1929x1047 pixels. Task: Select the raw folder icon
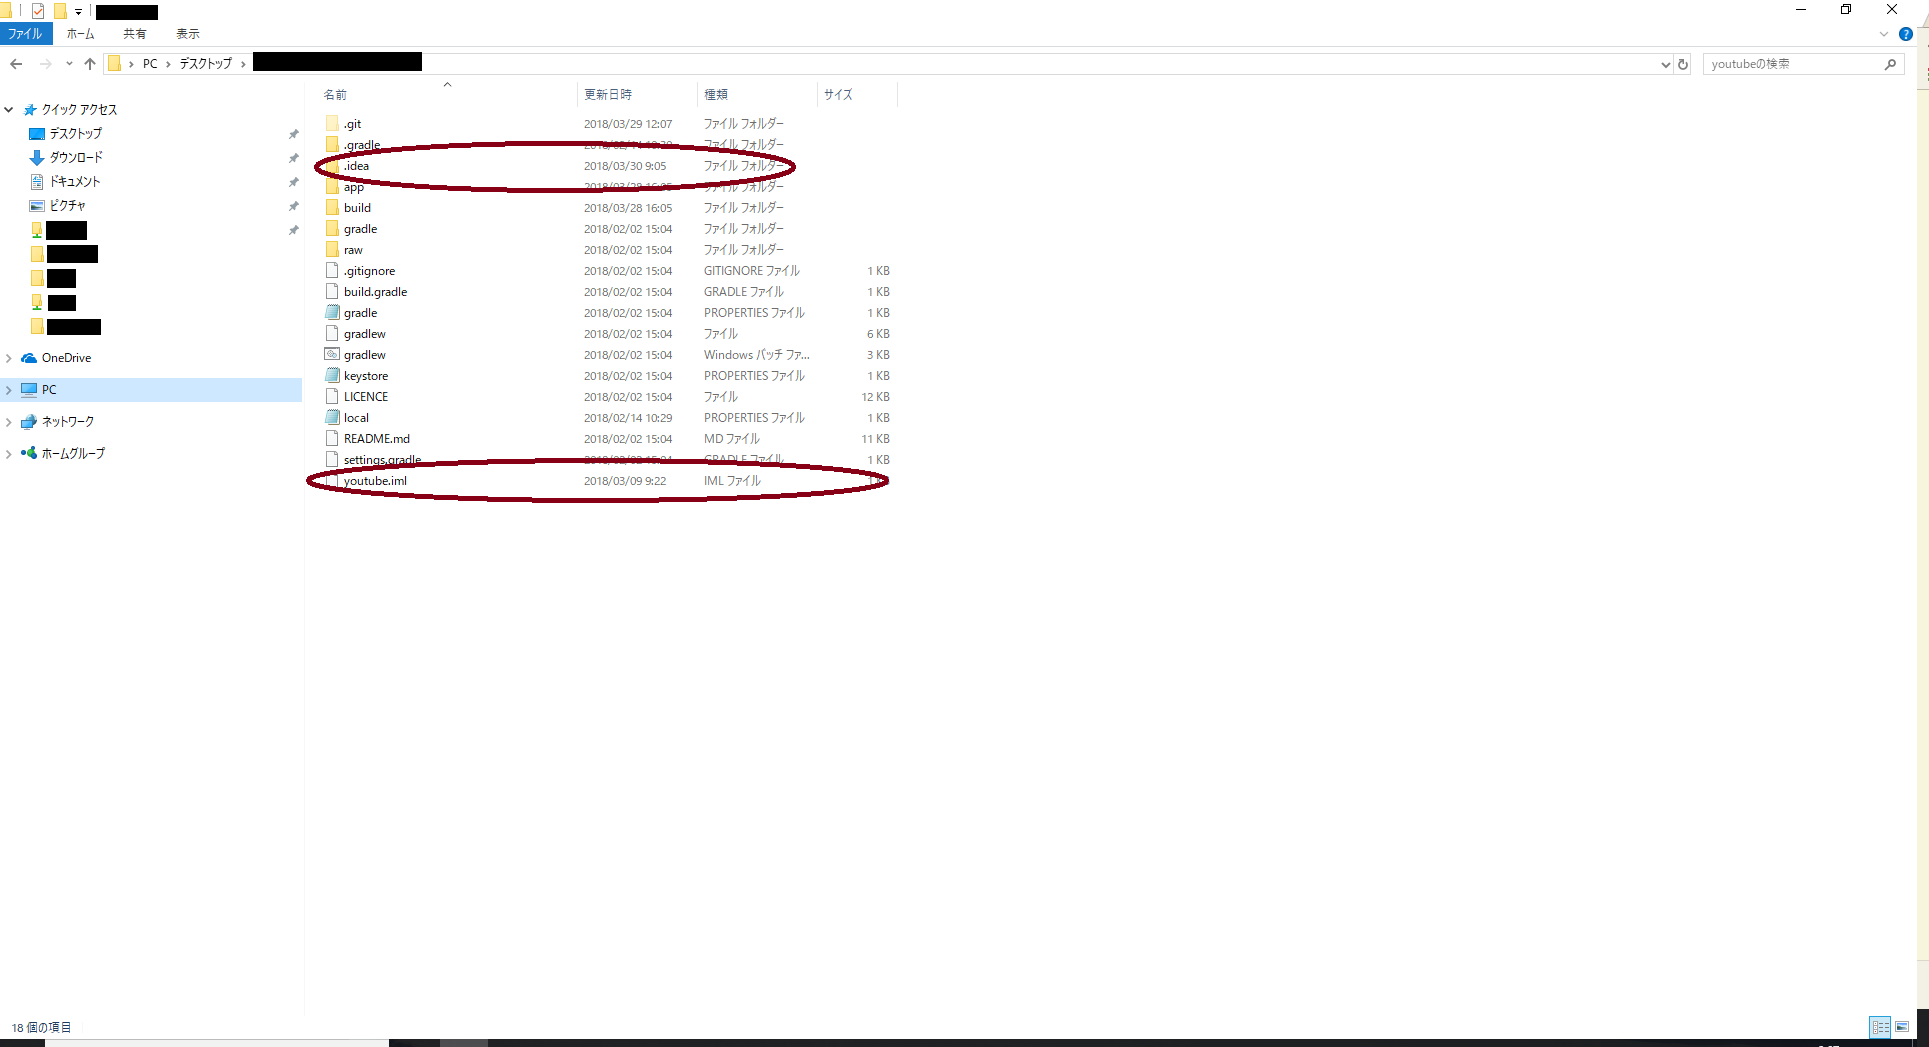click(332, 250)
